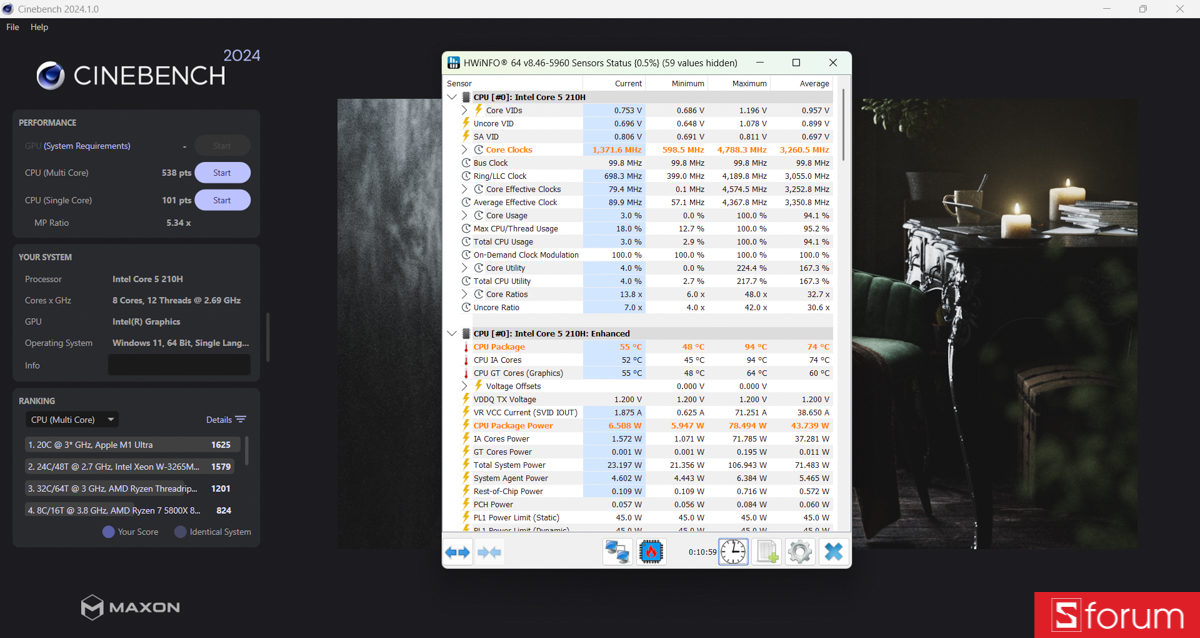Click the bolt icon beside SA VID
The height and width of the screenshot is (638, 1200).
[466, 136]
